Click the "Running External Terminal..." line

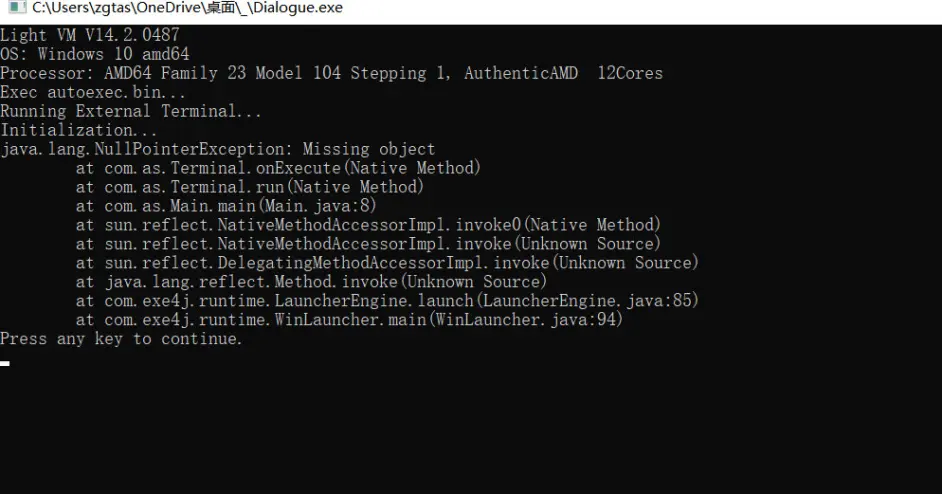pos(131,111)
